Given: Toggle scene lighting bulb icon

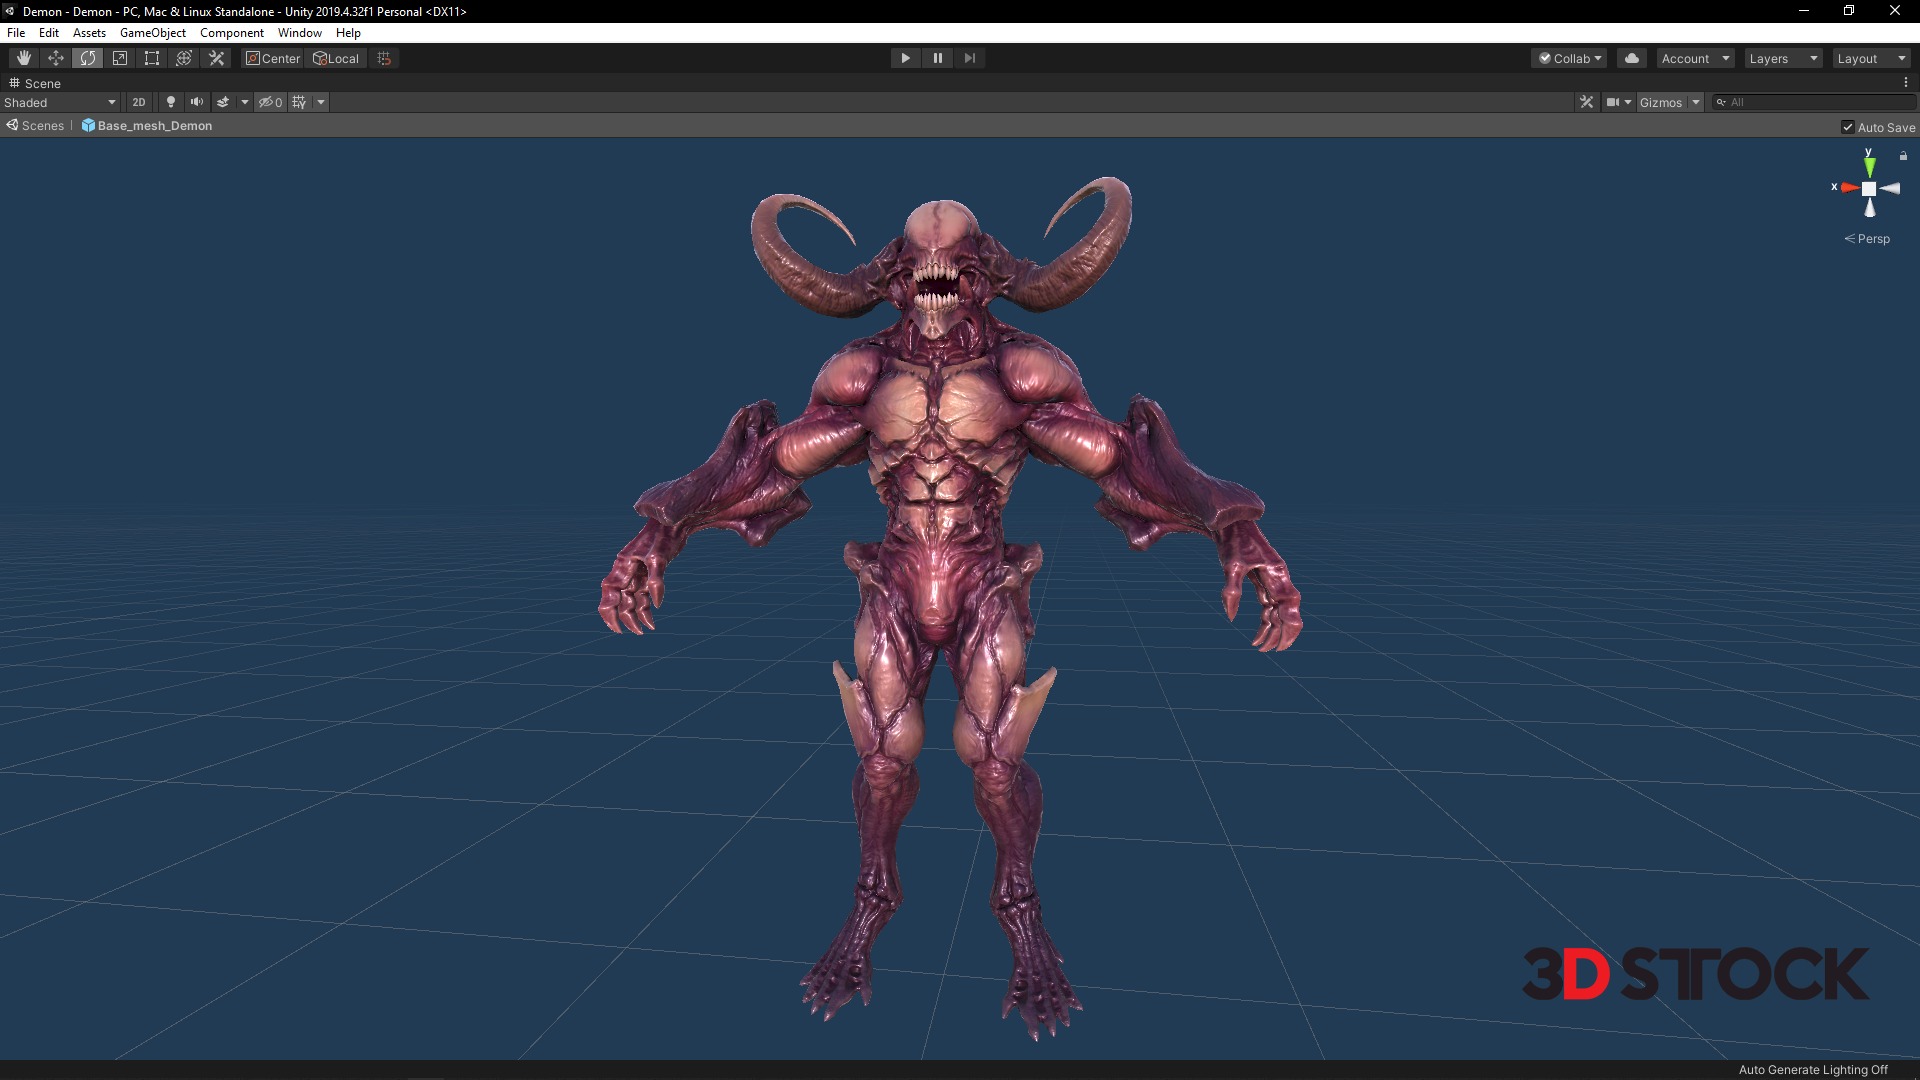Looking at the screenshot, I should [171, 102].
